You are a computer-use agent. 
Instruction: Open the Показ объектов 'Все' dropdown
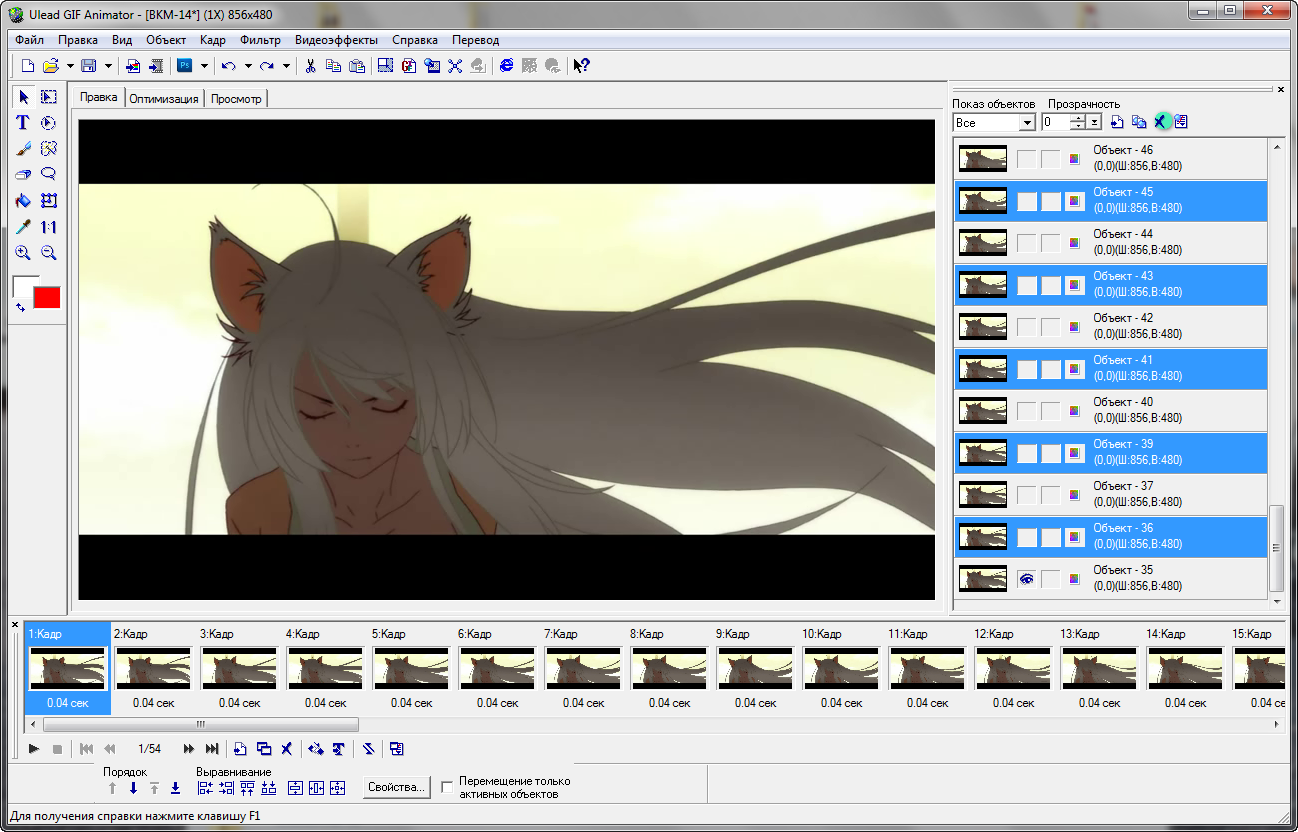click(x=1027, y=122)
